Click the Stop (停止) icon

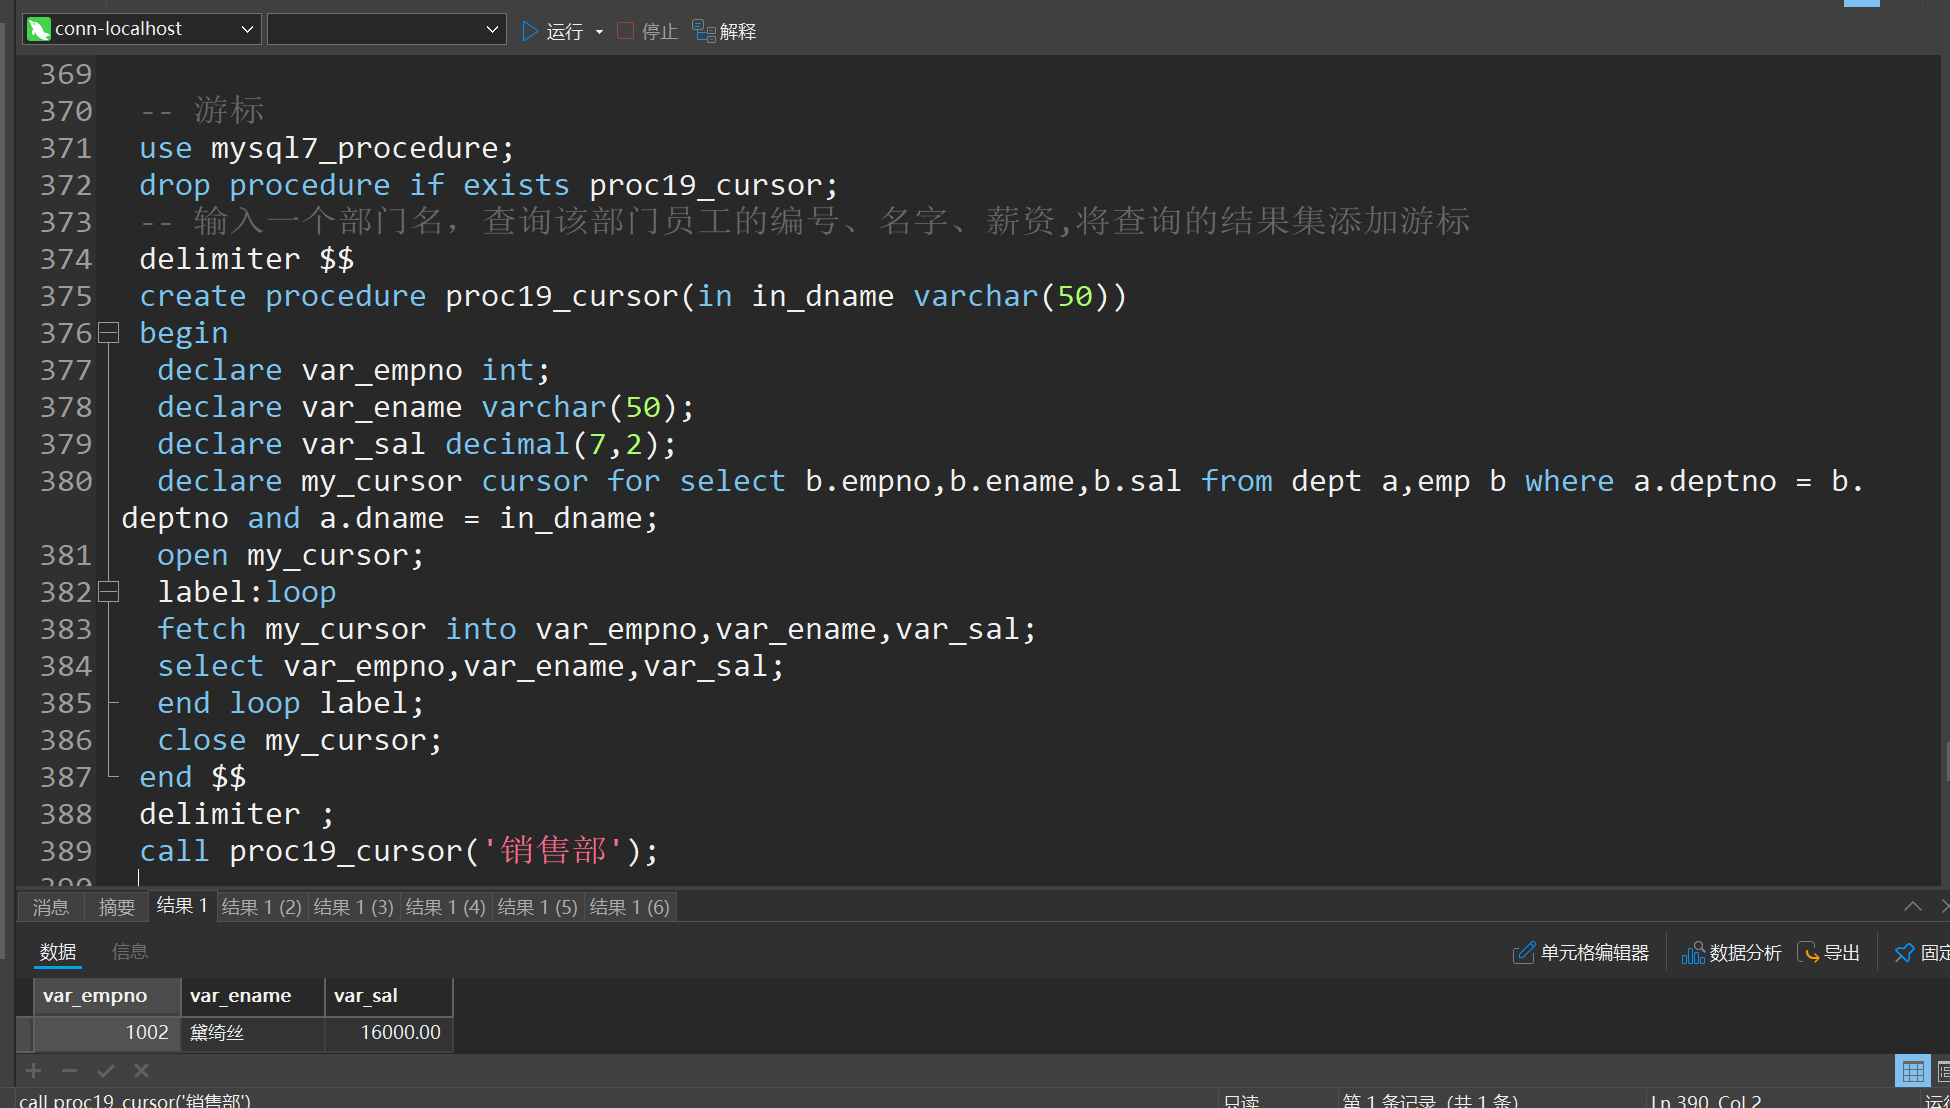point(626,31)
